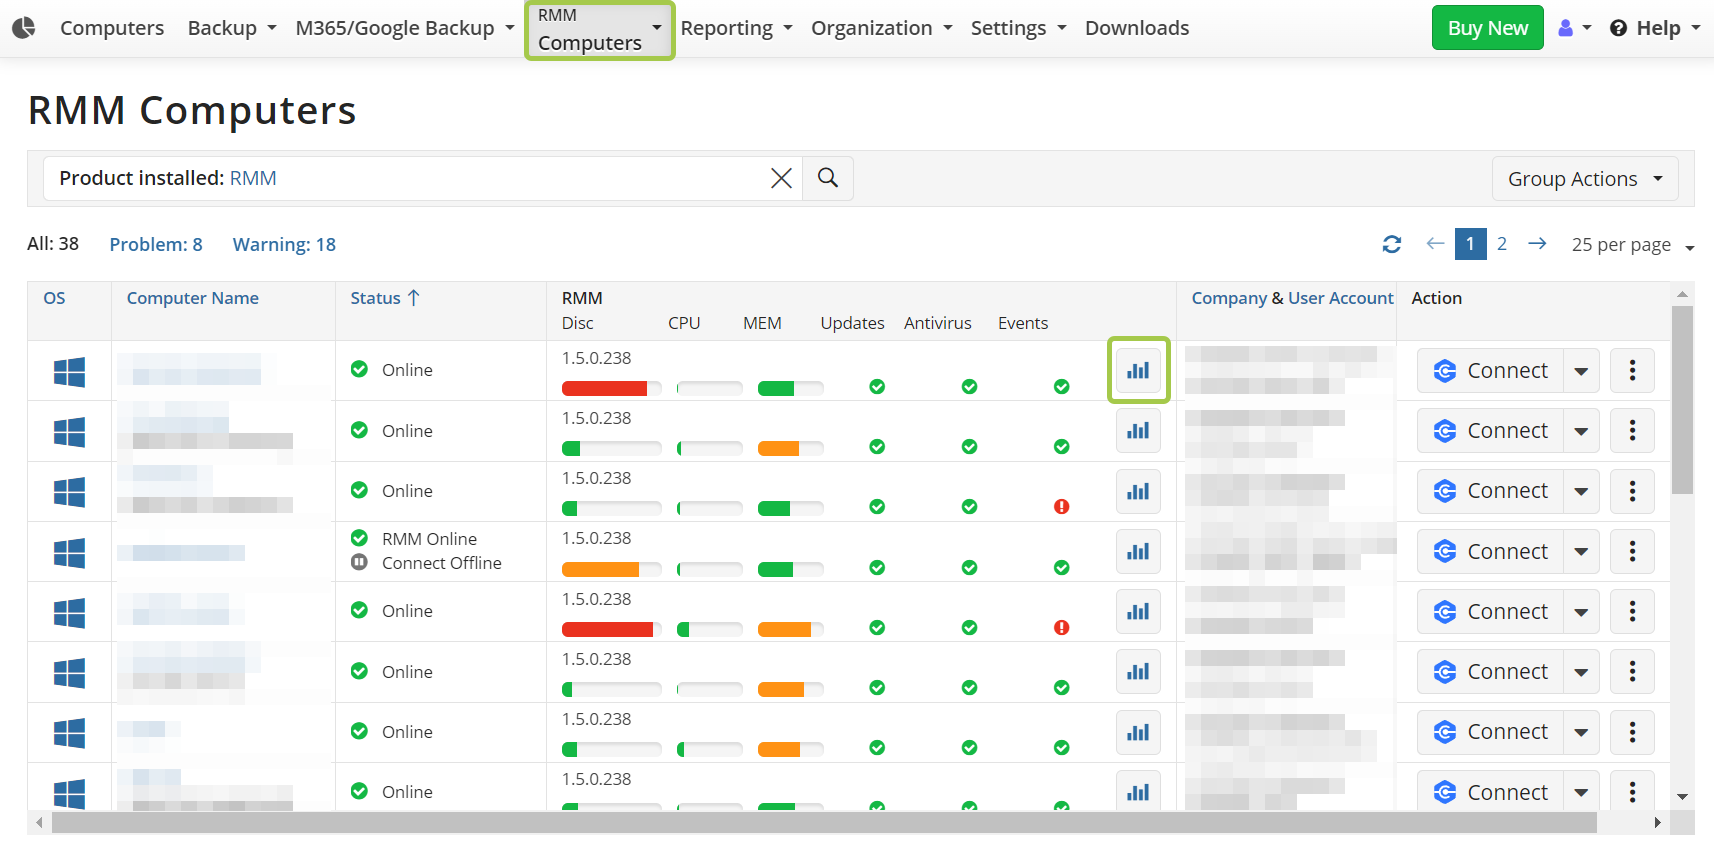Viewport: 1714px width, 850px height.
Task: Go to page 2
Action: click(1502, 244)
